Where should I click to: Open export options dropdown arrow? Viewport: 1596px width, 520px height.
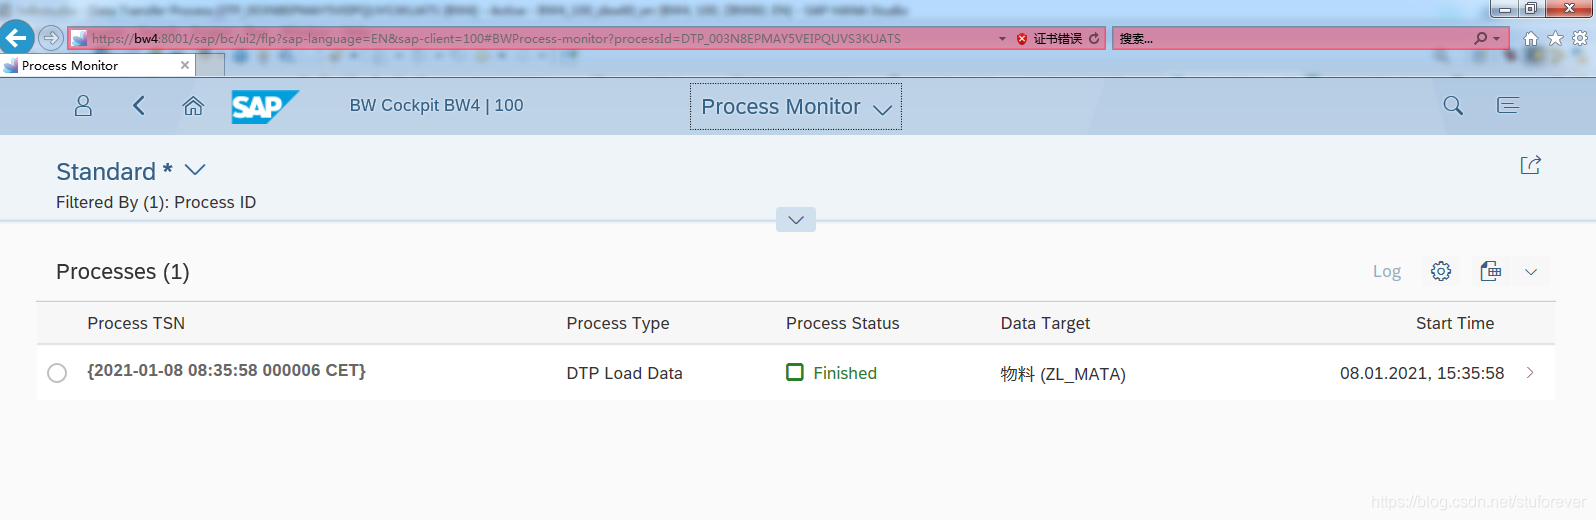pos(1531,271)
